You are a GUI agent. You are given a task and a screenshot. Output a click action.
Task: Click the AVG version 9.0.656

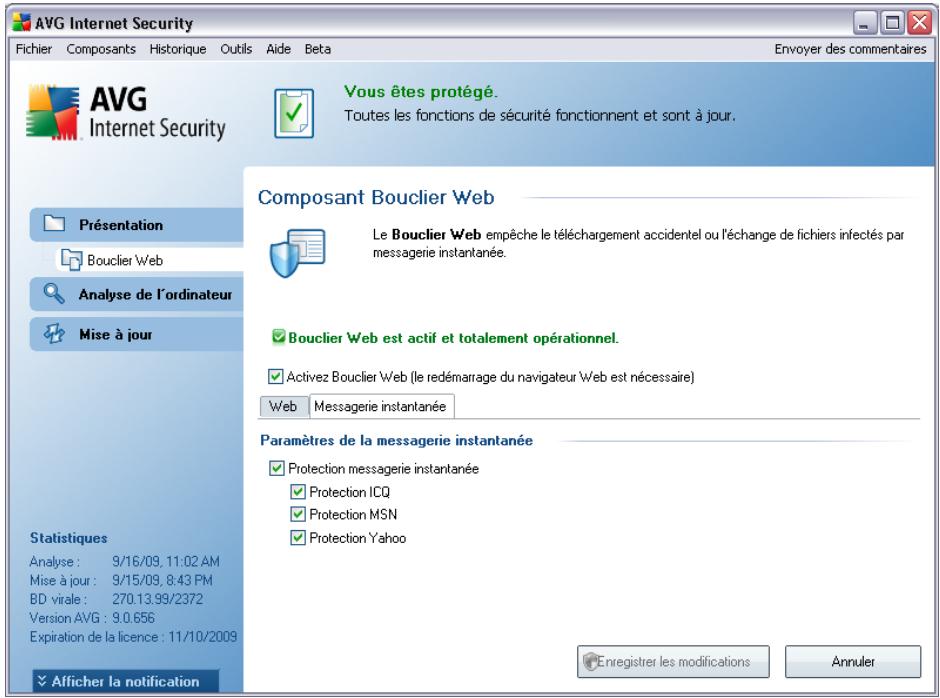click(x=133, y=618)
